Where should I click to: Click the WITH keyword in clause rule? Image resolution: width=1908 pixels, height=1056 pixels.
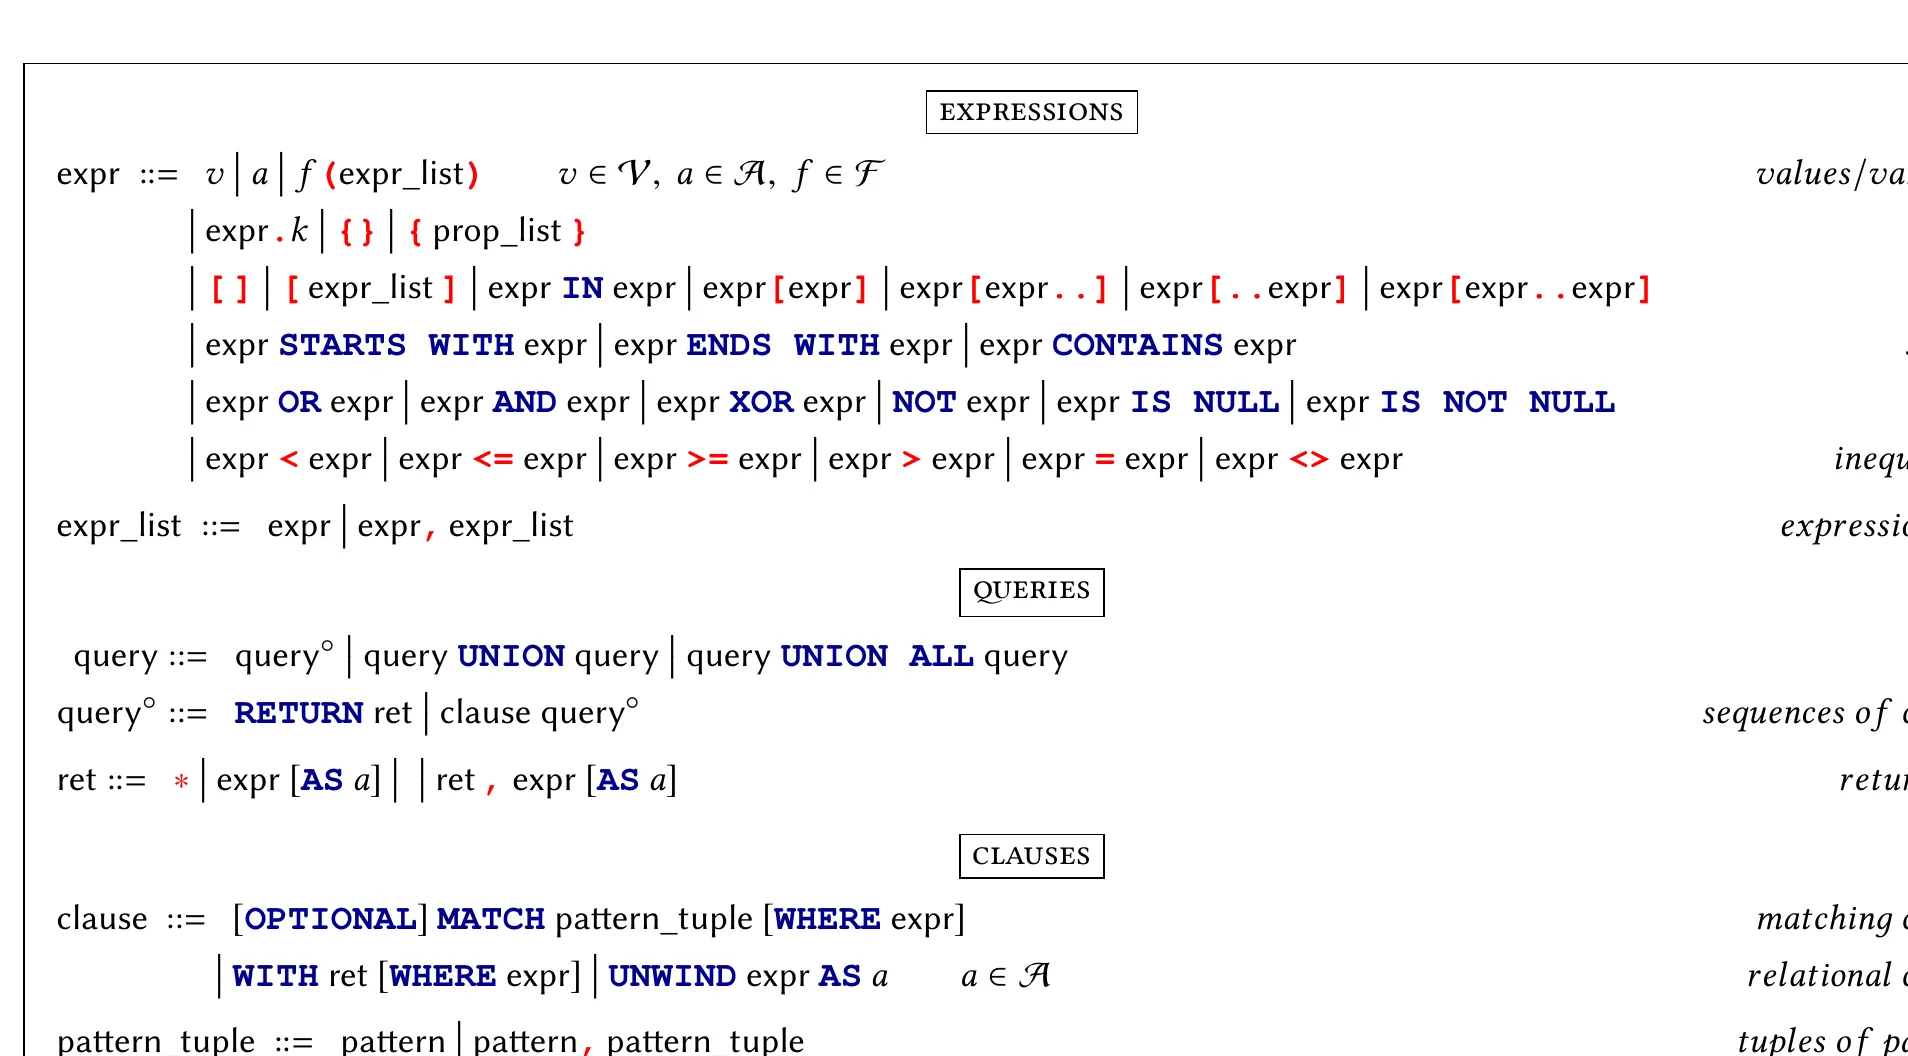[x=275, y=976]
